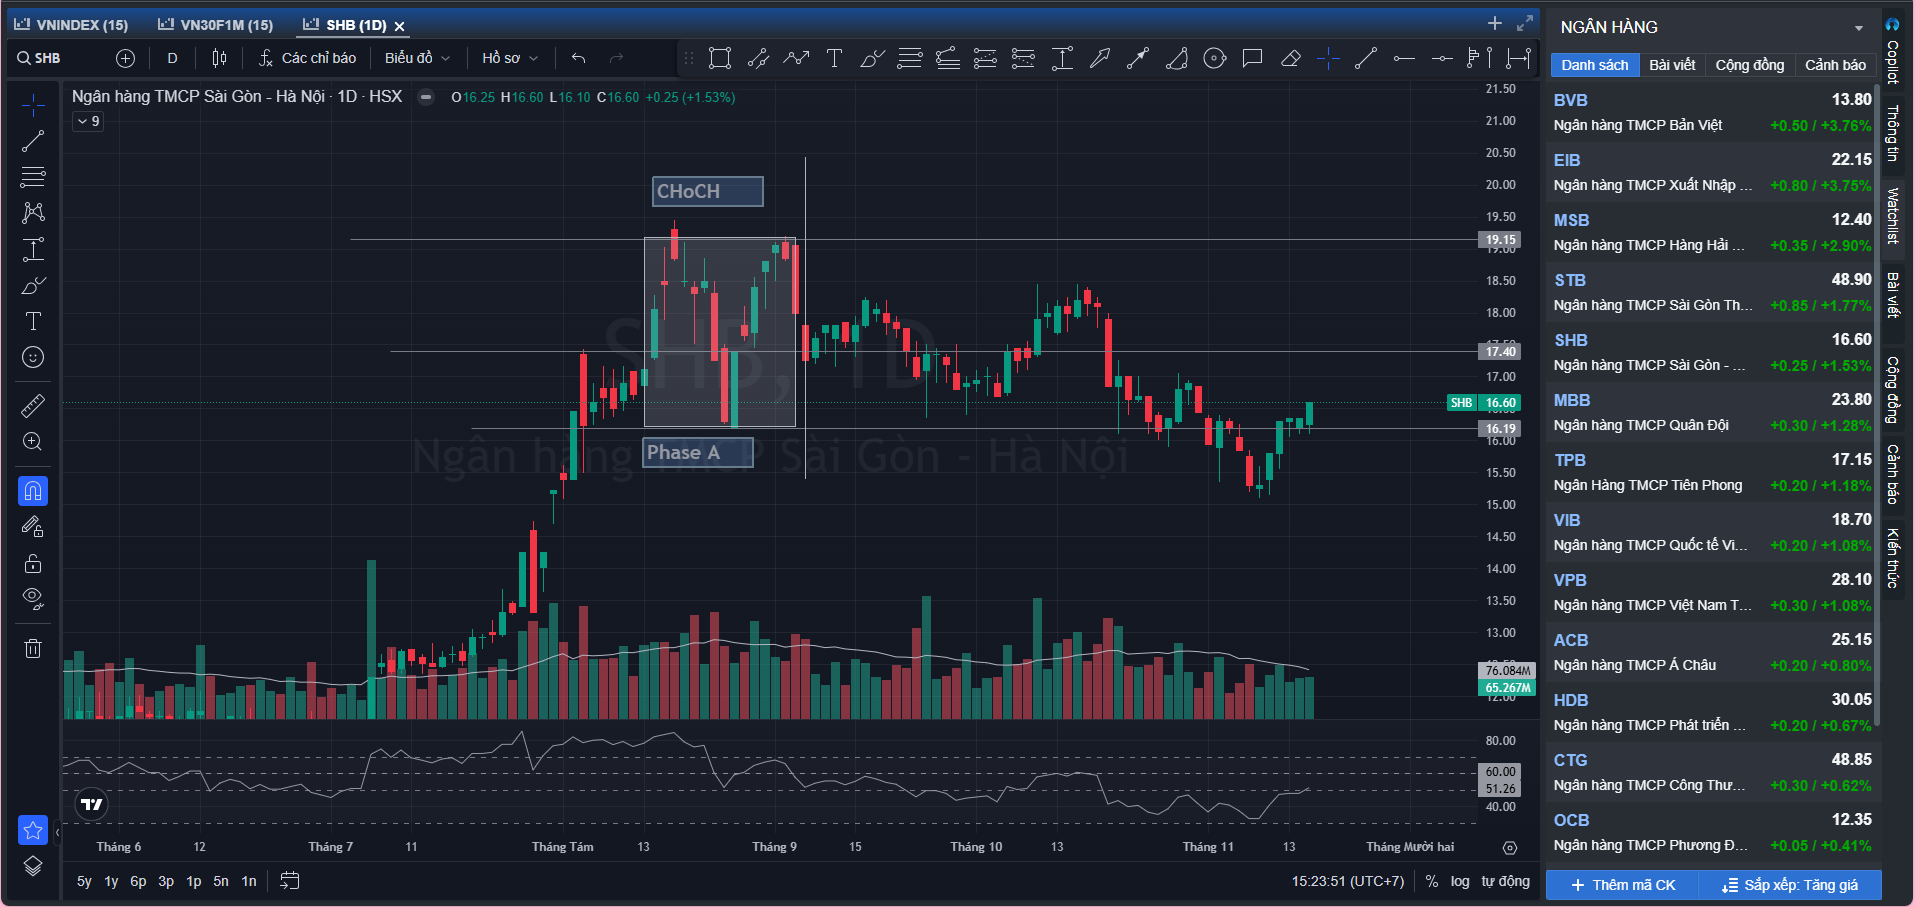Select the eraser tool in drawing toolbar
Viewport: 1916px width, 907px height.
point(1290,58)
